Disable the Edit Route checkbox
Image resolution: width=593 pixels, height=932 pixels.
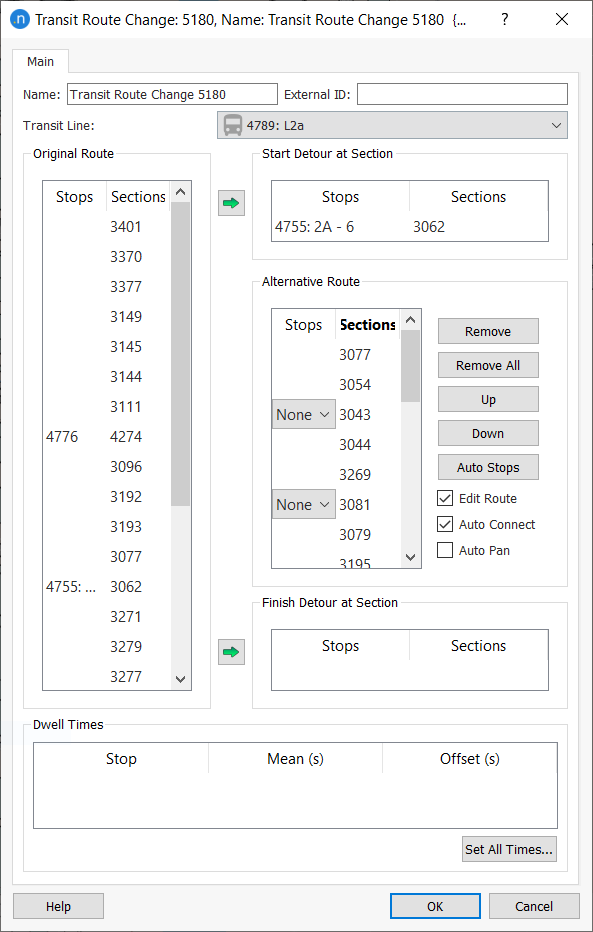click(x=444, y=498)
